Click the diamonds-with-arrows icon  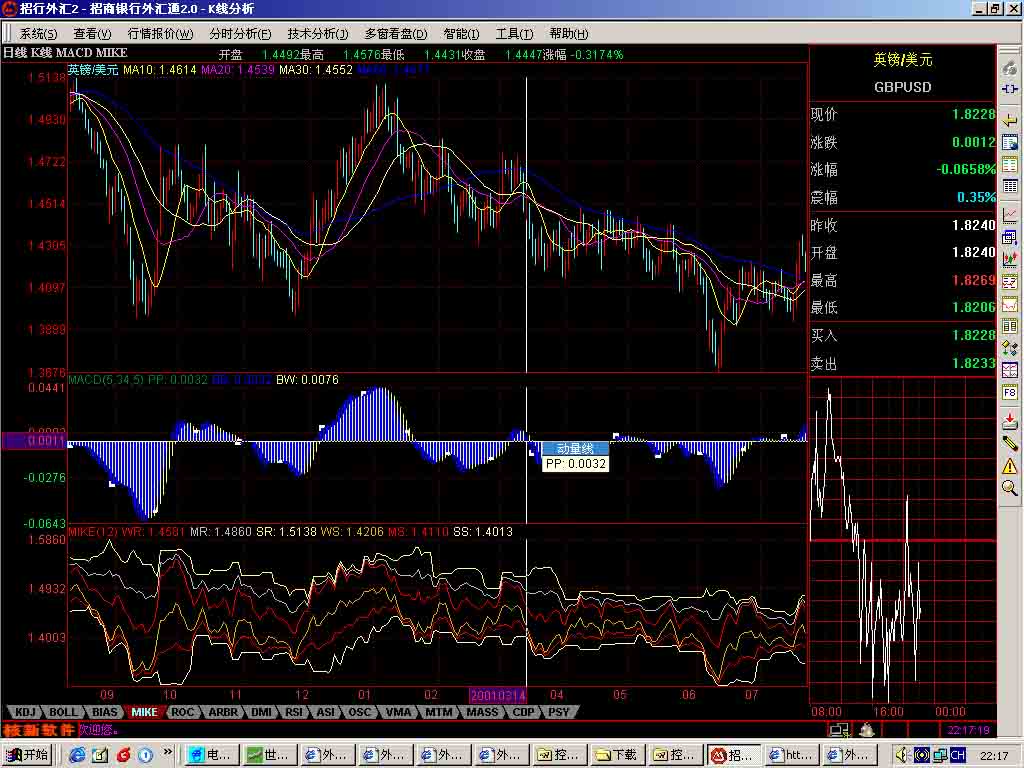click(1010, 348)
